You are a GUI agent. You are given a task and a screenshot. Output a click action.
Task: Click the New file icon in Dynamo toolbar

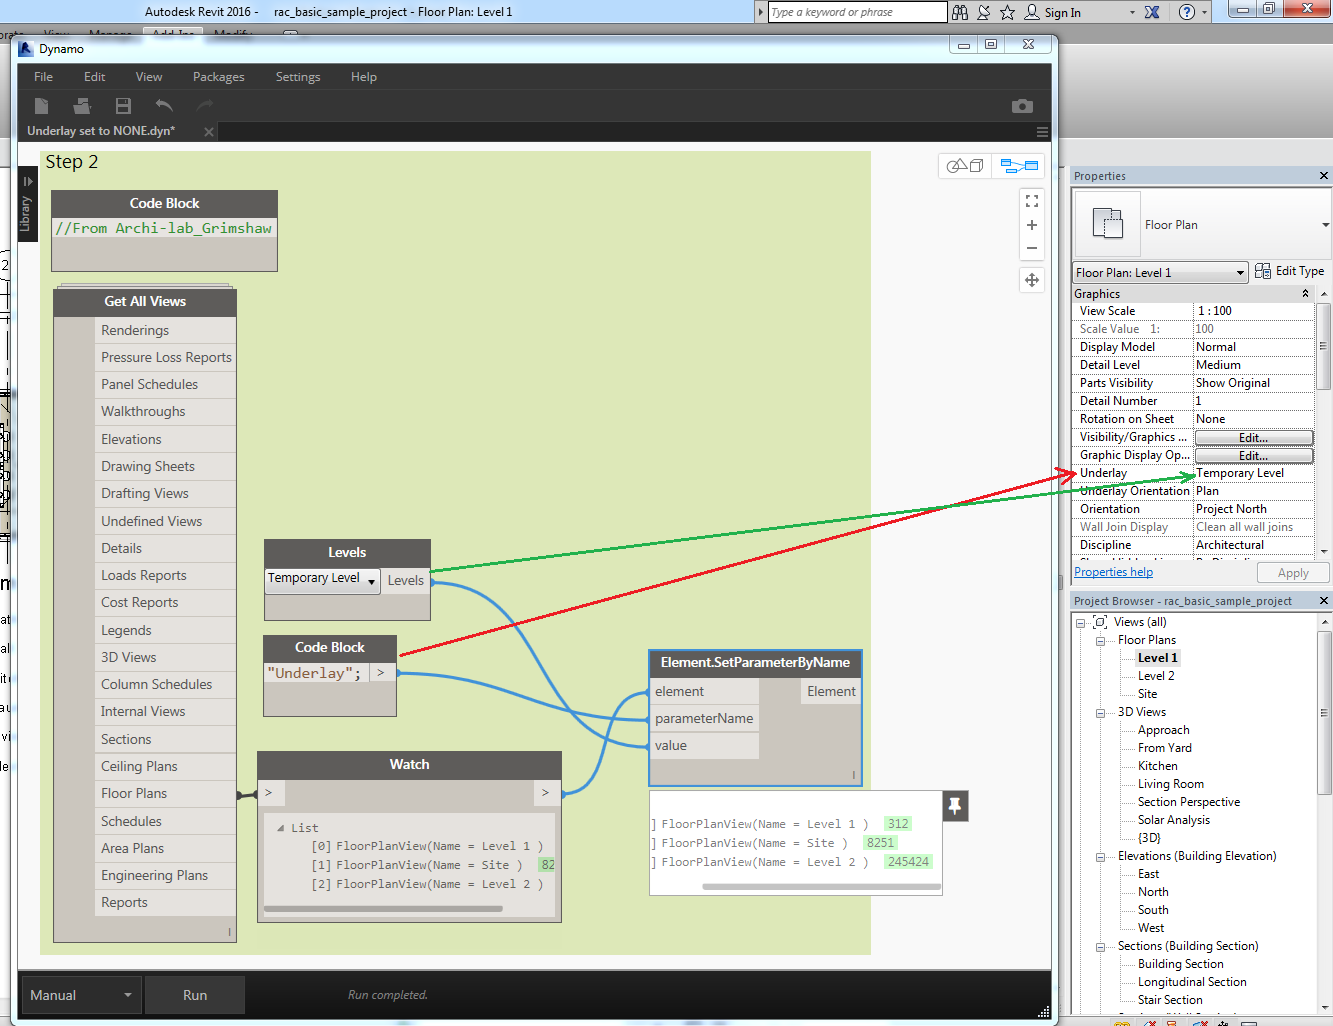coord(41,106)
